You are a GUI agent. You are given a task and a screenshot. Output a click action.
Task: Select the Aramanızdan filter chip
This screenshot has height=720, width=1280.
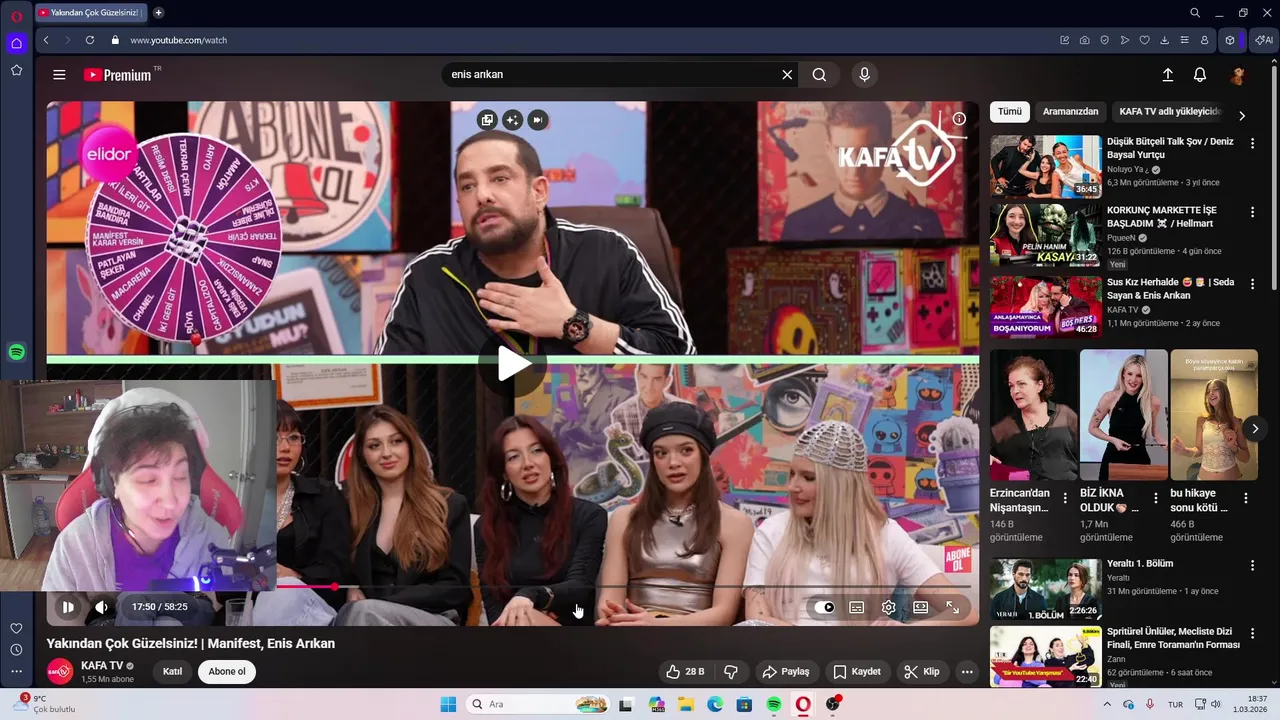pos(1070,112)
